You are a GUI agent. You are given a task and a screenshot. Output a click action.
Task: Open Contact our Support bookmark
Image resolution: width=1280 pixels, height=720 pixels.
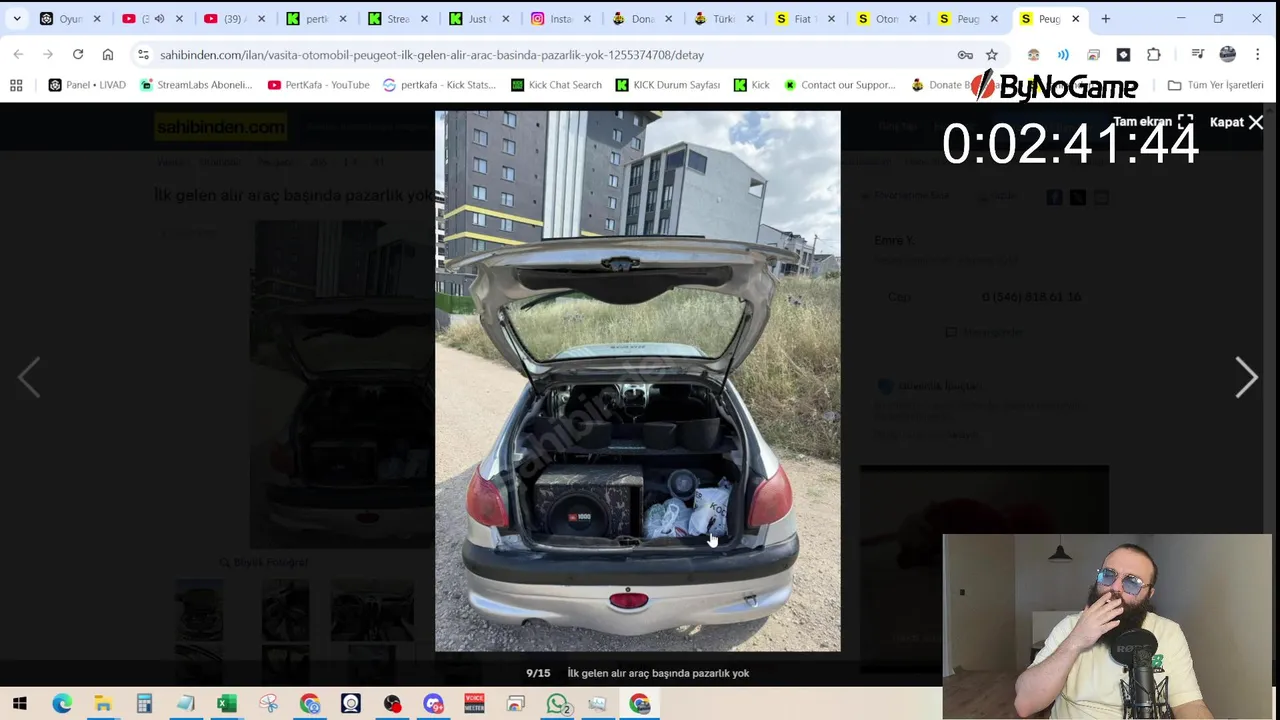pos(839,85)
